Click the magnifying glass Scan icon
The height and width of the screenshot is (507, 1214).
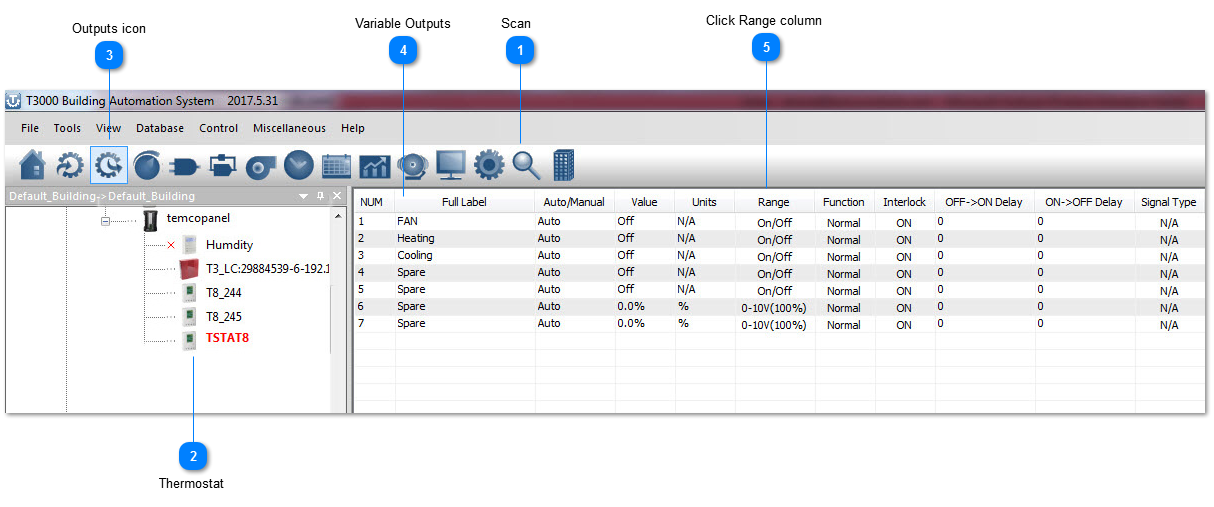(x=526, y=165)
